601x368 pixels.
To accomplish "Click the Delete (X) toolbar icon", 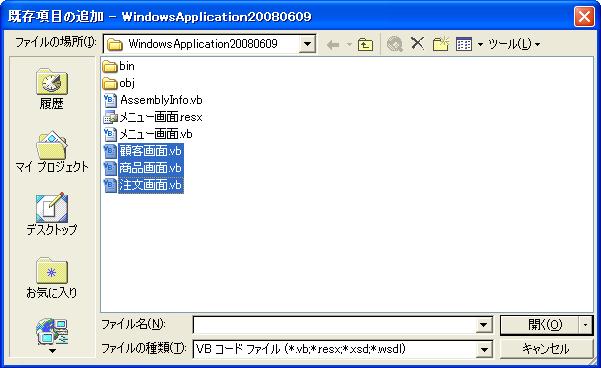I will pos(417,43).
